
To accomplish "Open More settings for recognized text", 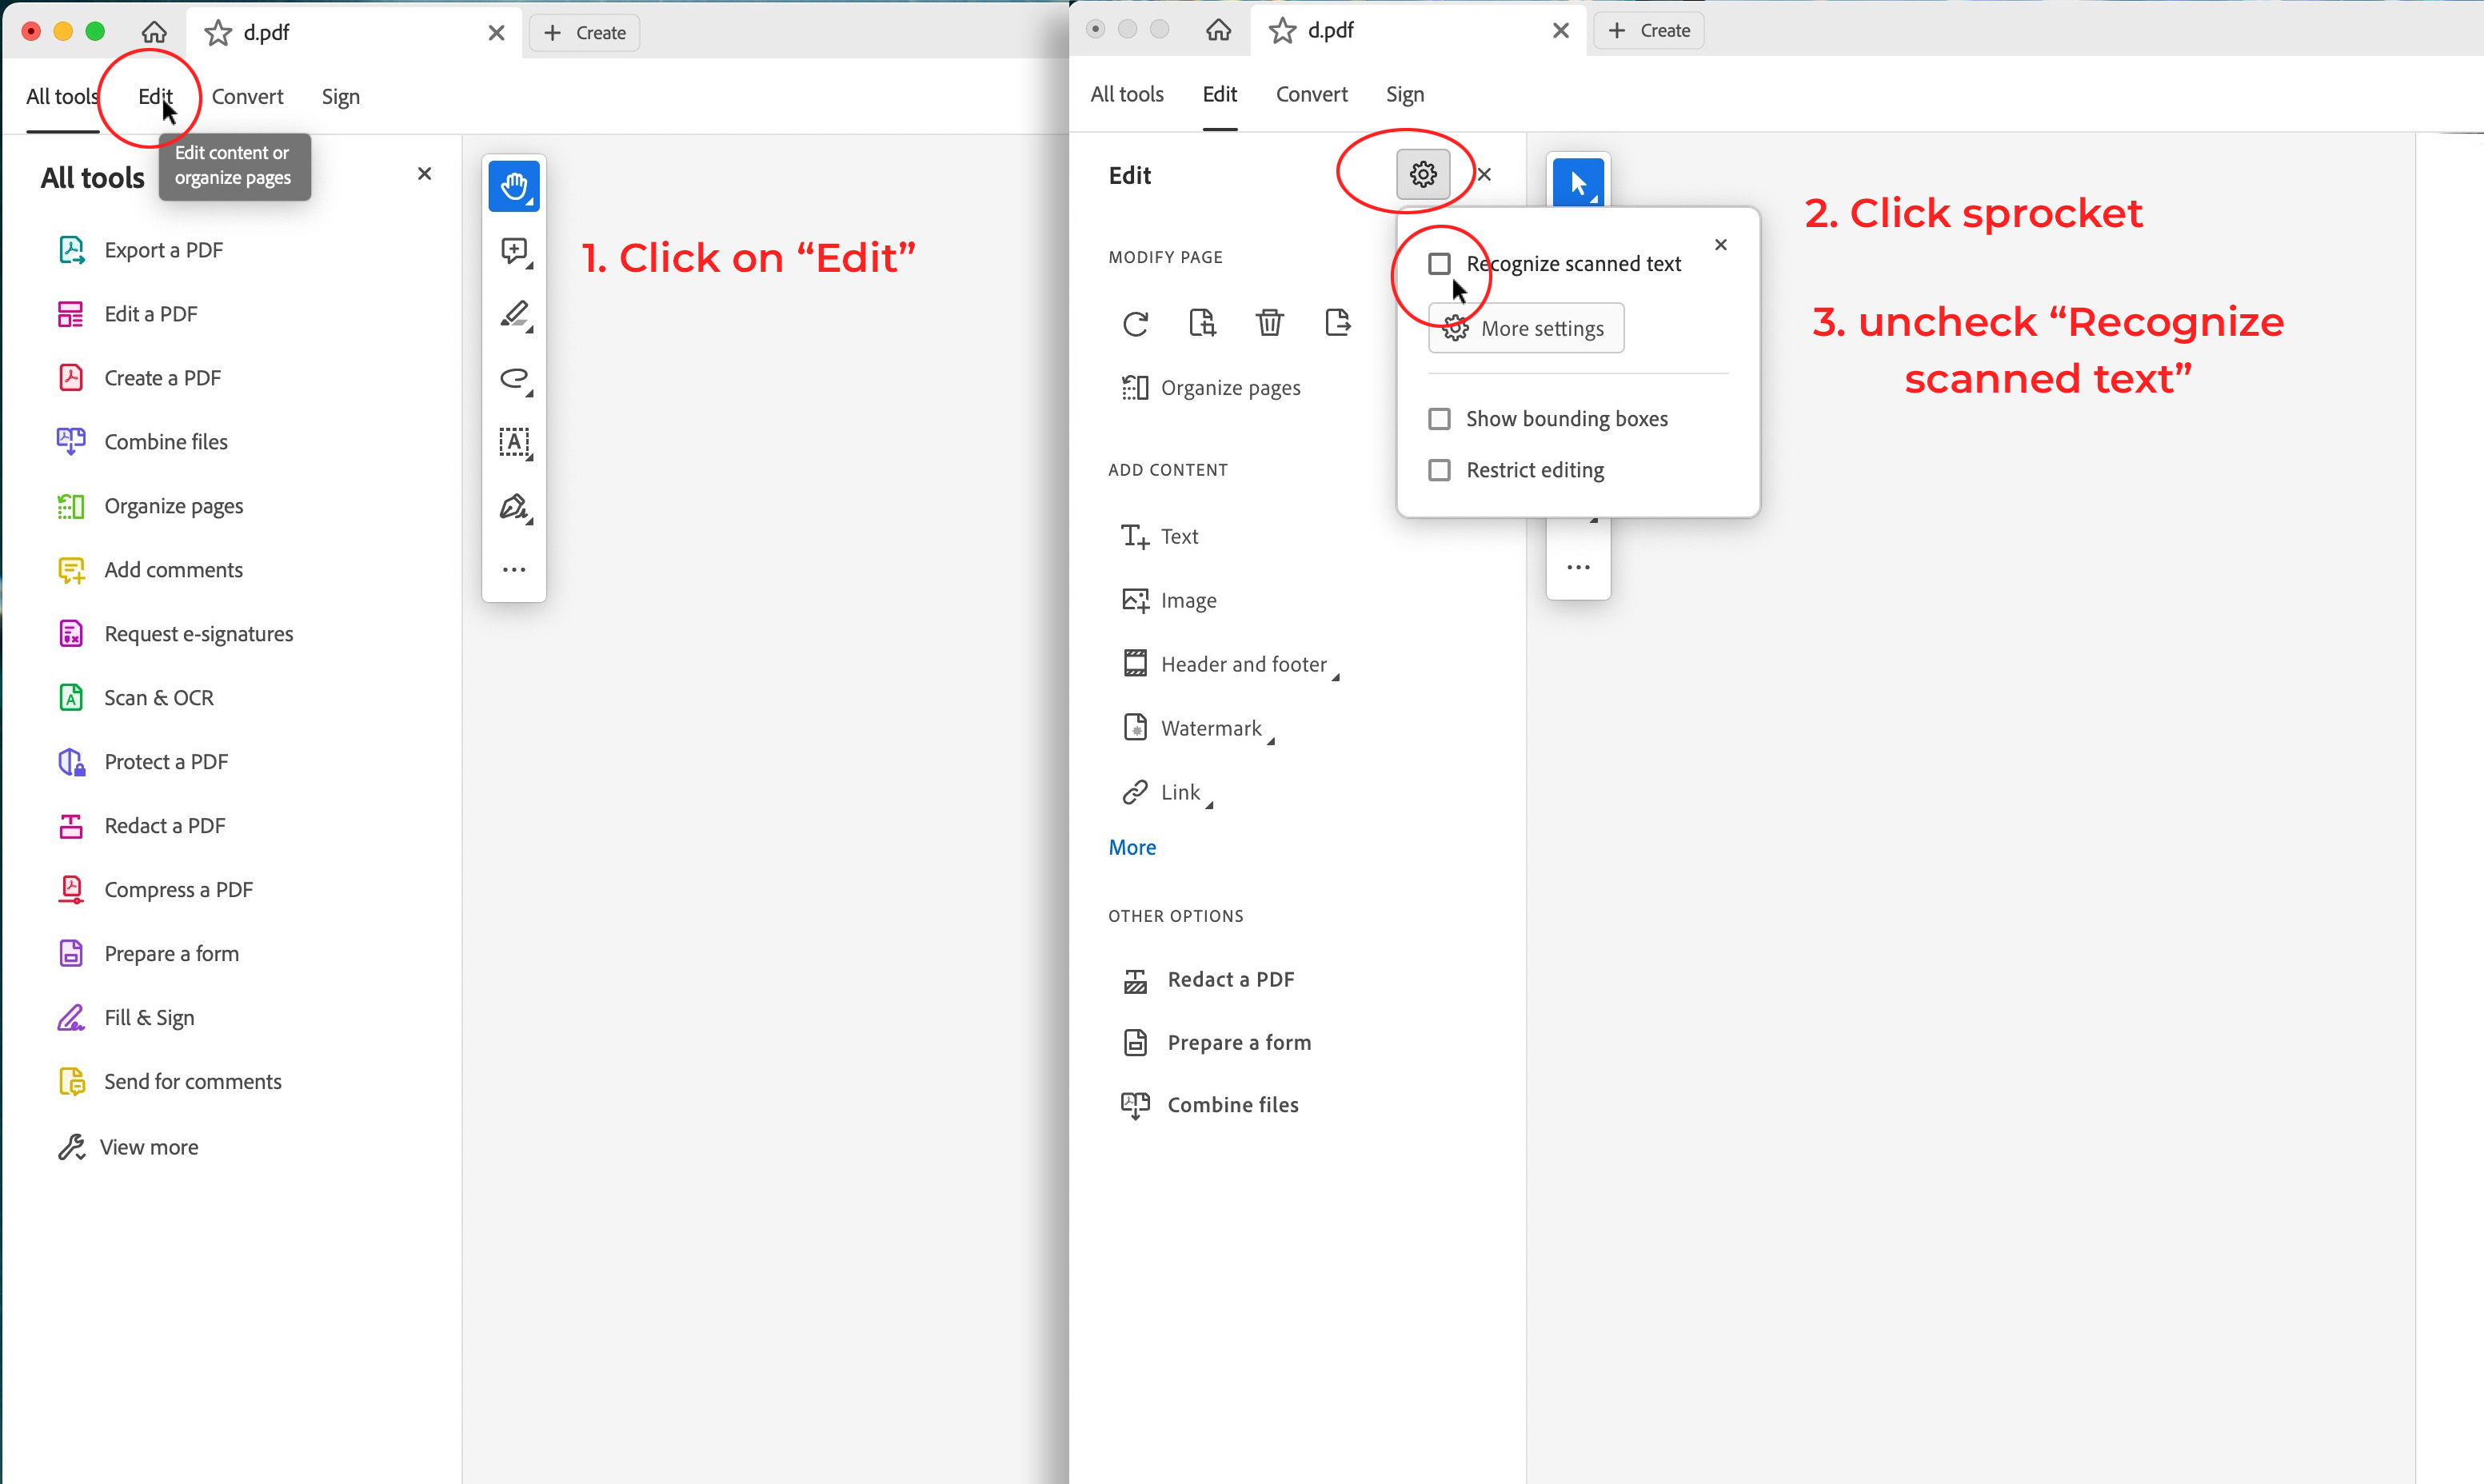I will 1526,328.
